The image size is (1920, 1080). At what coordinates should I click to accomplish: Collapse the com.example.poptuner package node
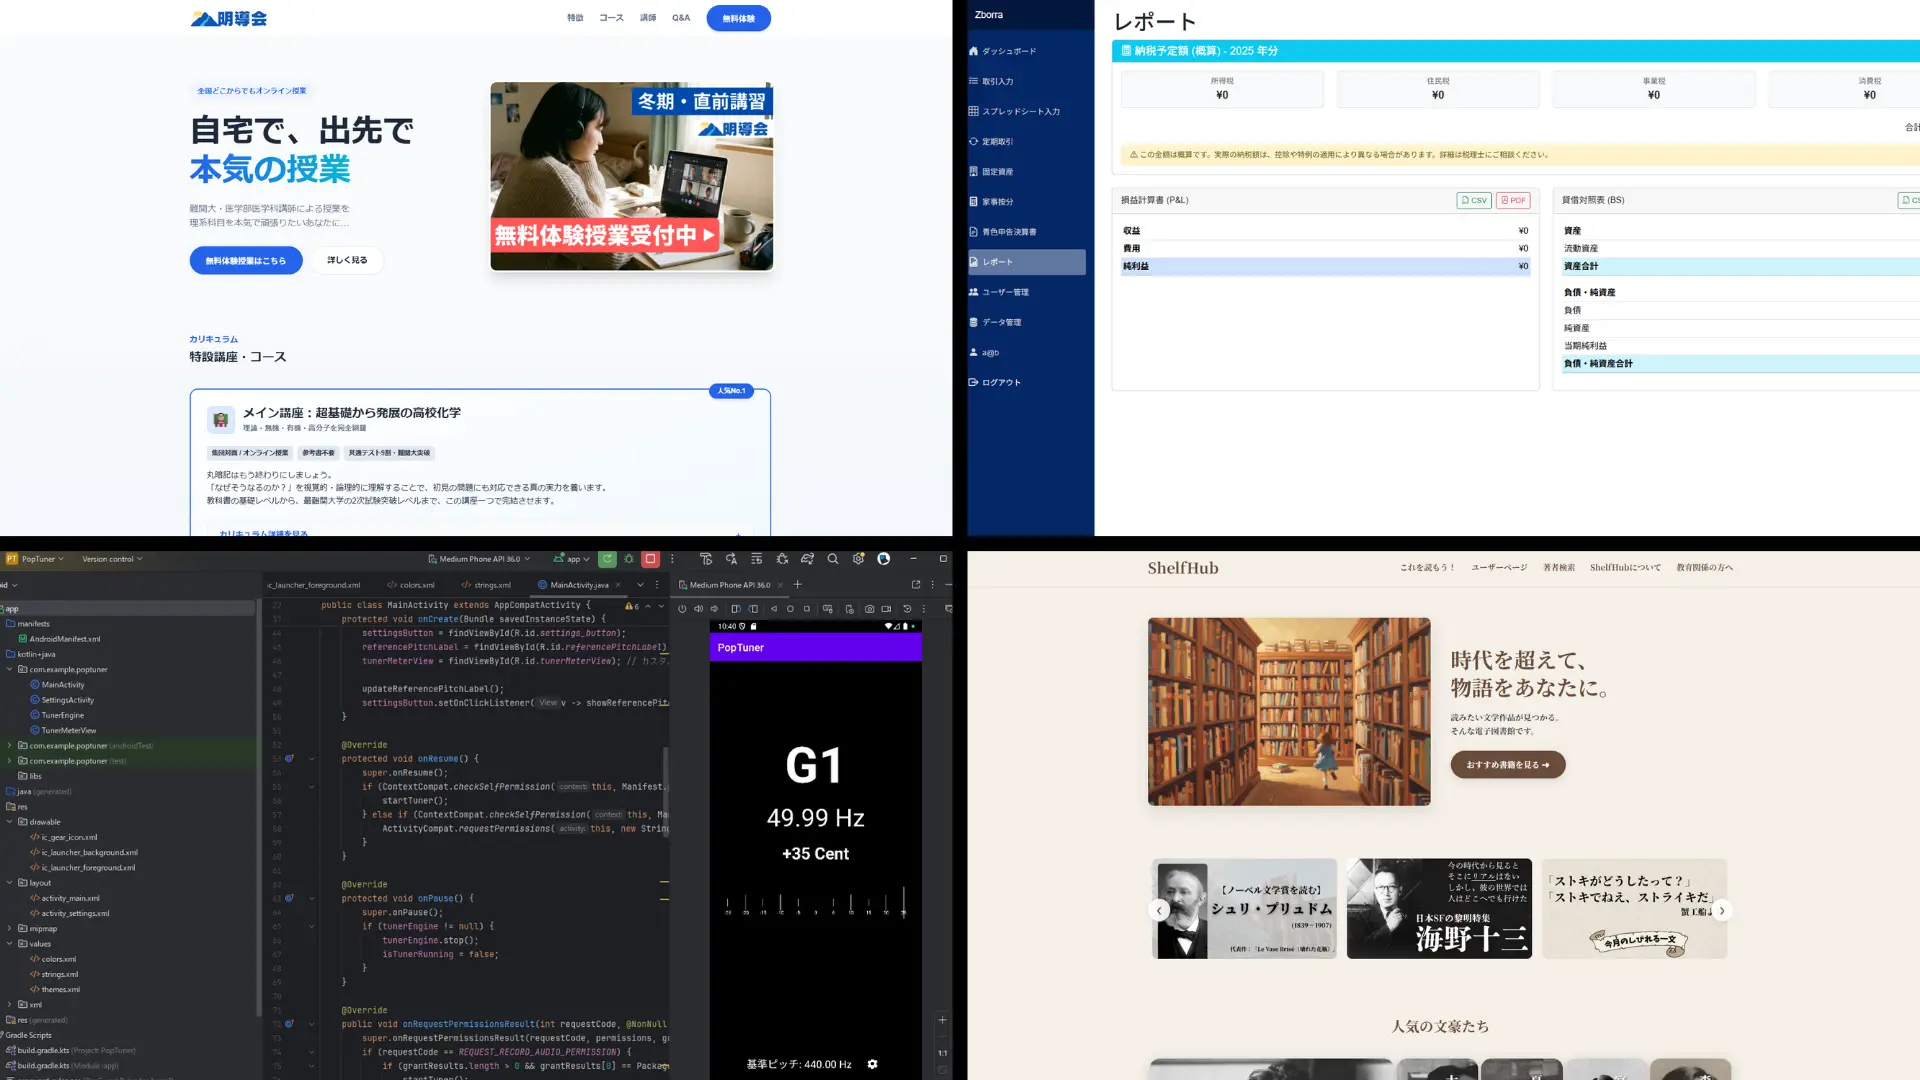(10, 669)
